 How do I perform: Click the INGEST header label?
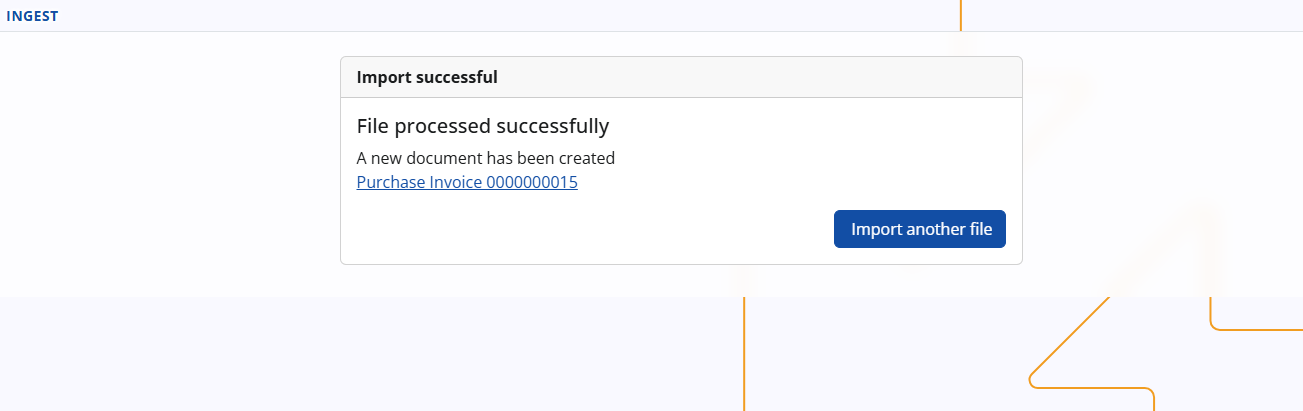(x=32, y=15)
